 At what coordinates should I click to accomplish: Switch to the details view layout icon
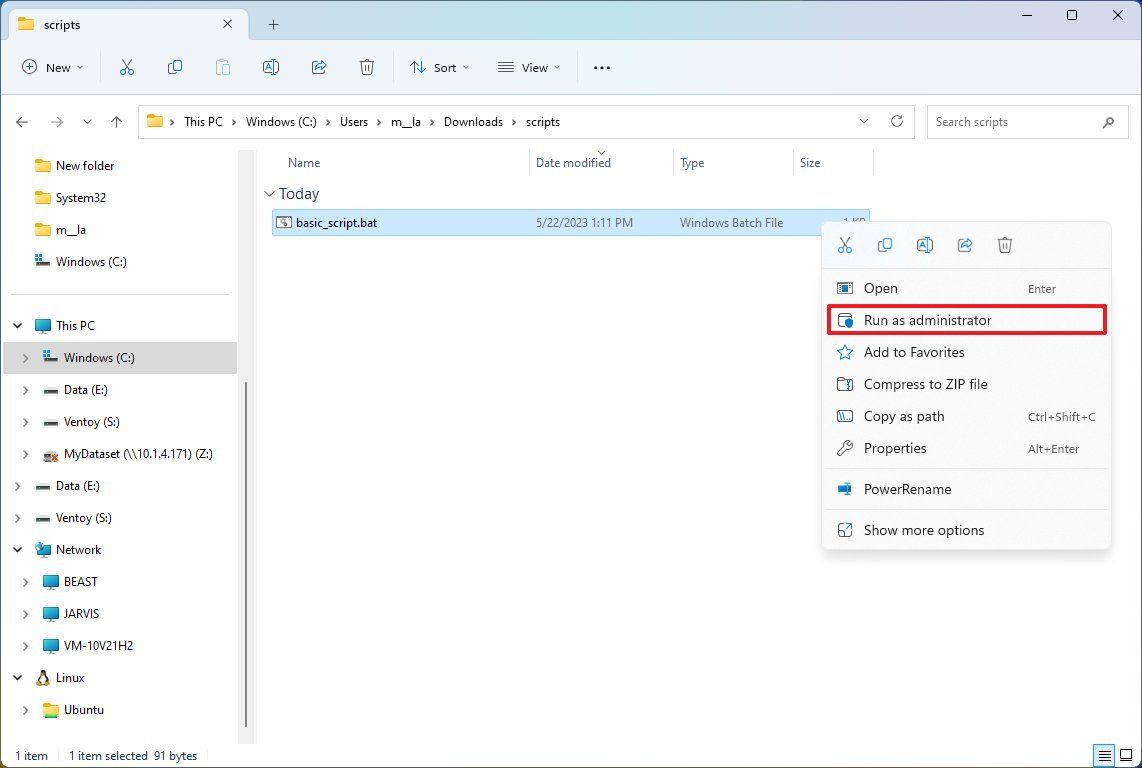1105,756
